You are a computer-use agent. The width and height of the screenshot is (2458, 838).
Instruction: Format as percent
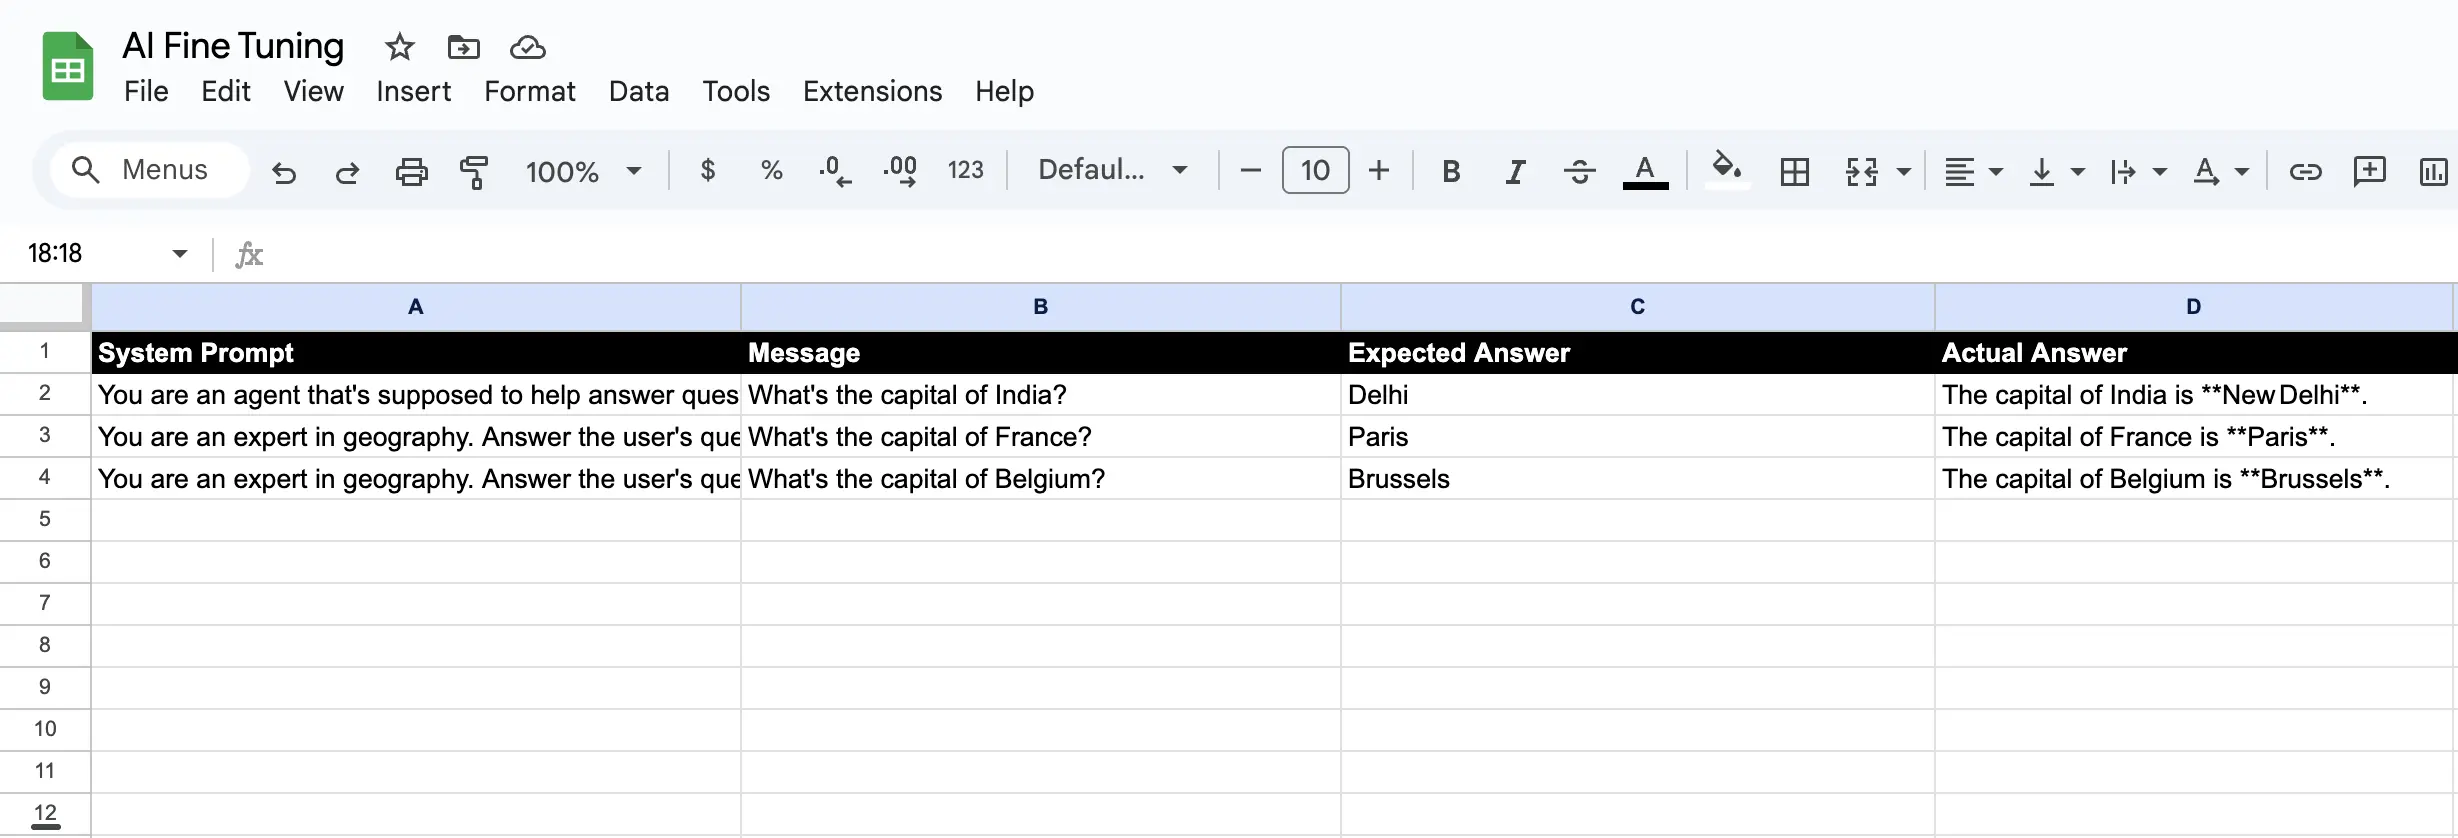pyautogui.click(x=771, y=171)
